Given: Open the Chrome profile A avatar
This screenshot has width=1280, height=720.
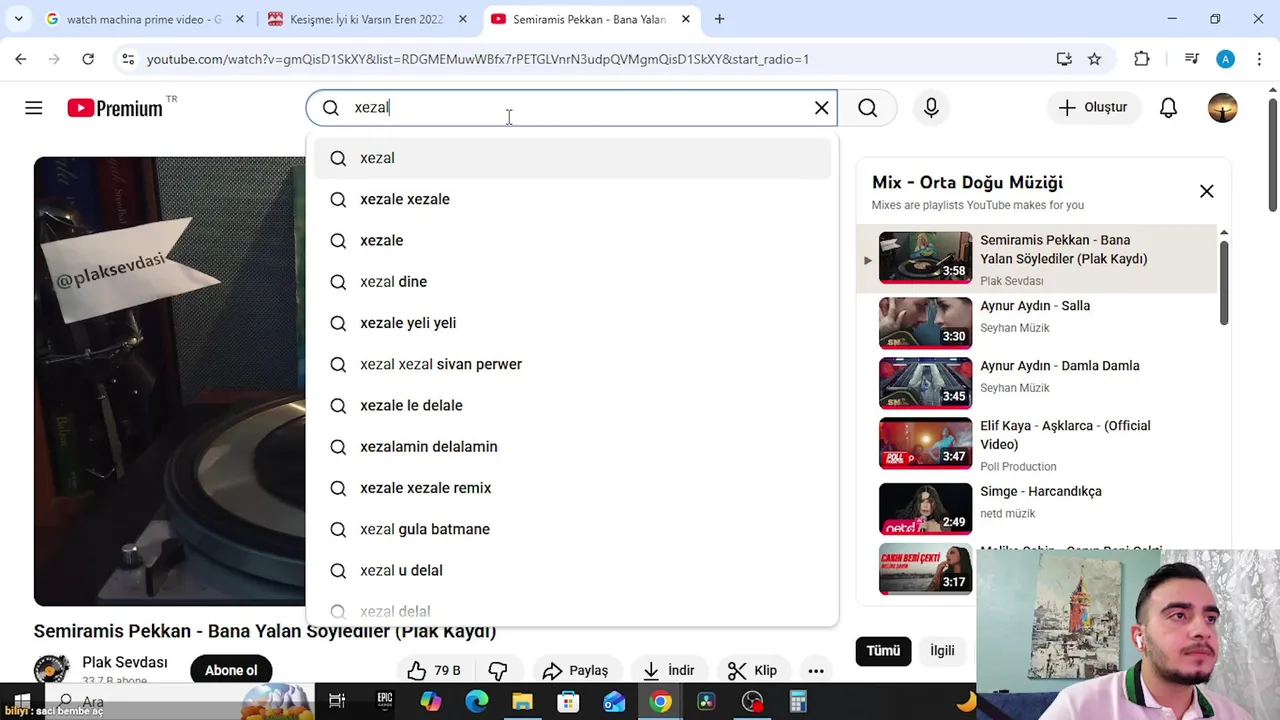Looking at the screenshot, I should point(1226,59).
